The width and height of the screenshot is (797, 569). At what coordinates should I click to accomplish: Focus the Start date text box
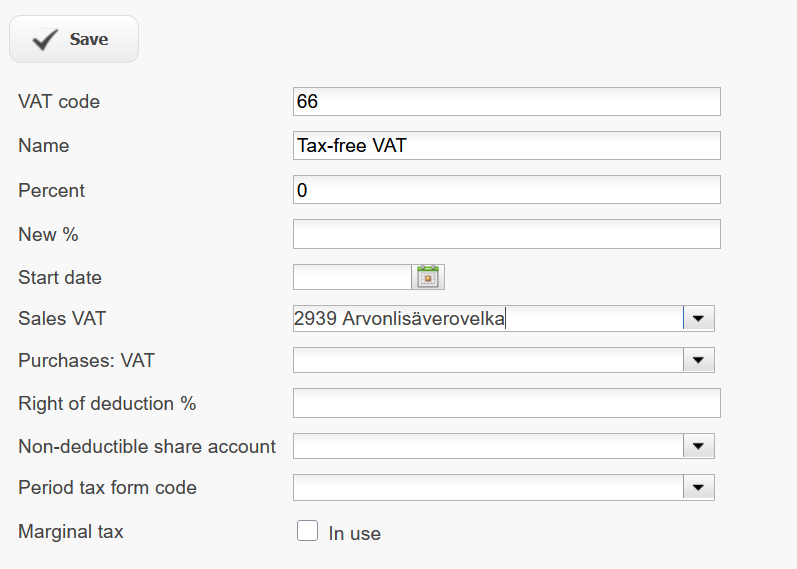pos(352,277)
